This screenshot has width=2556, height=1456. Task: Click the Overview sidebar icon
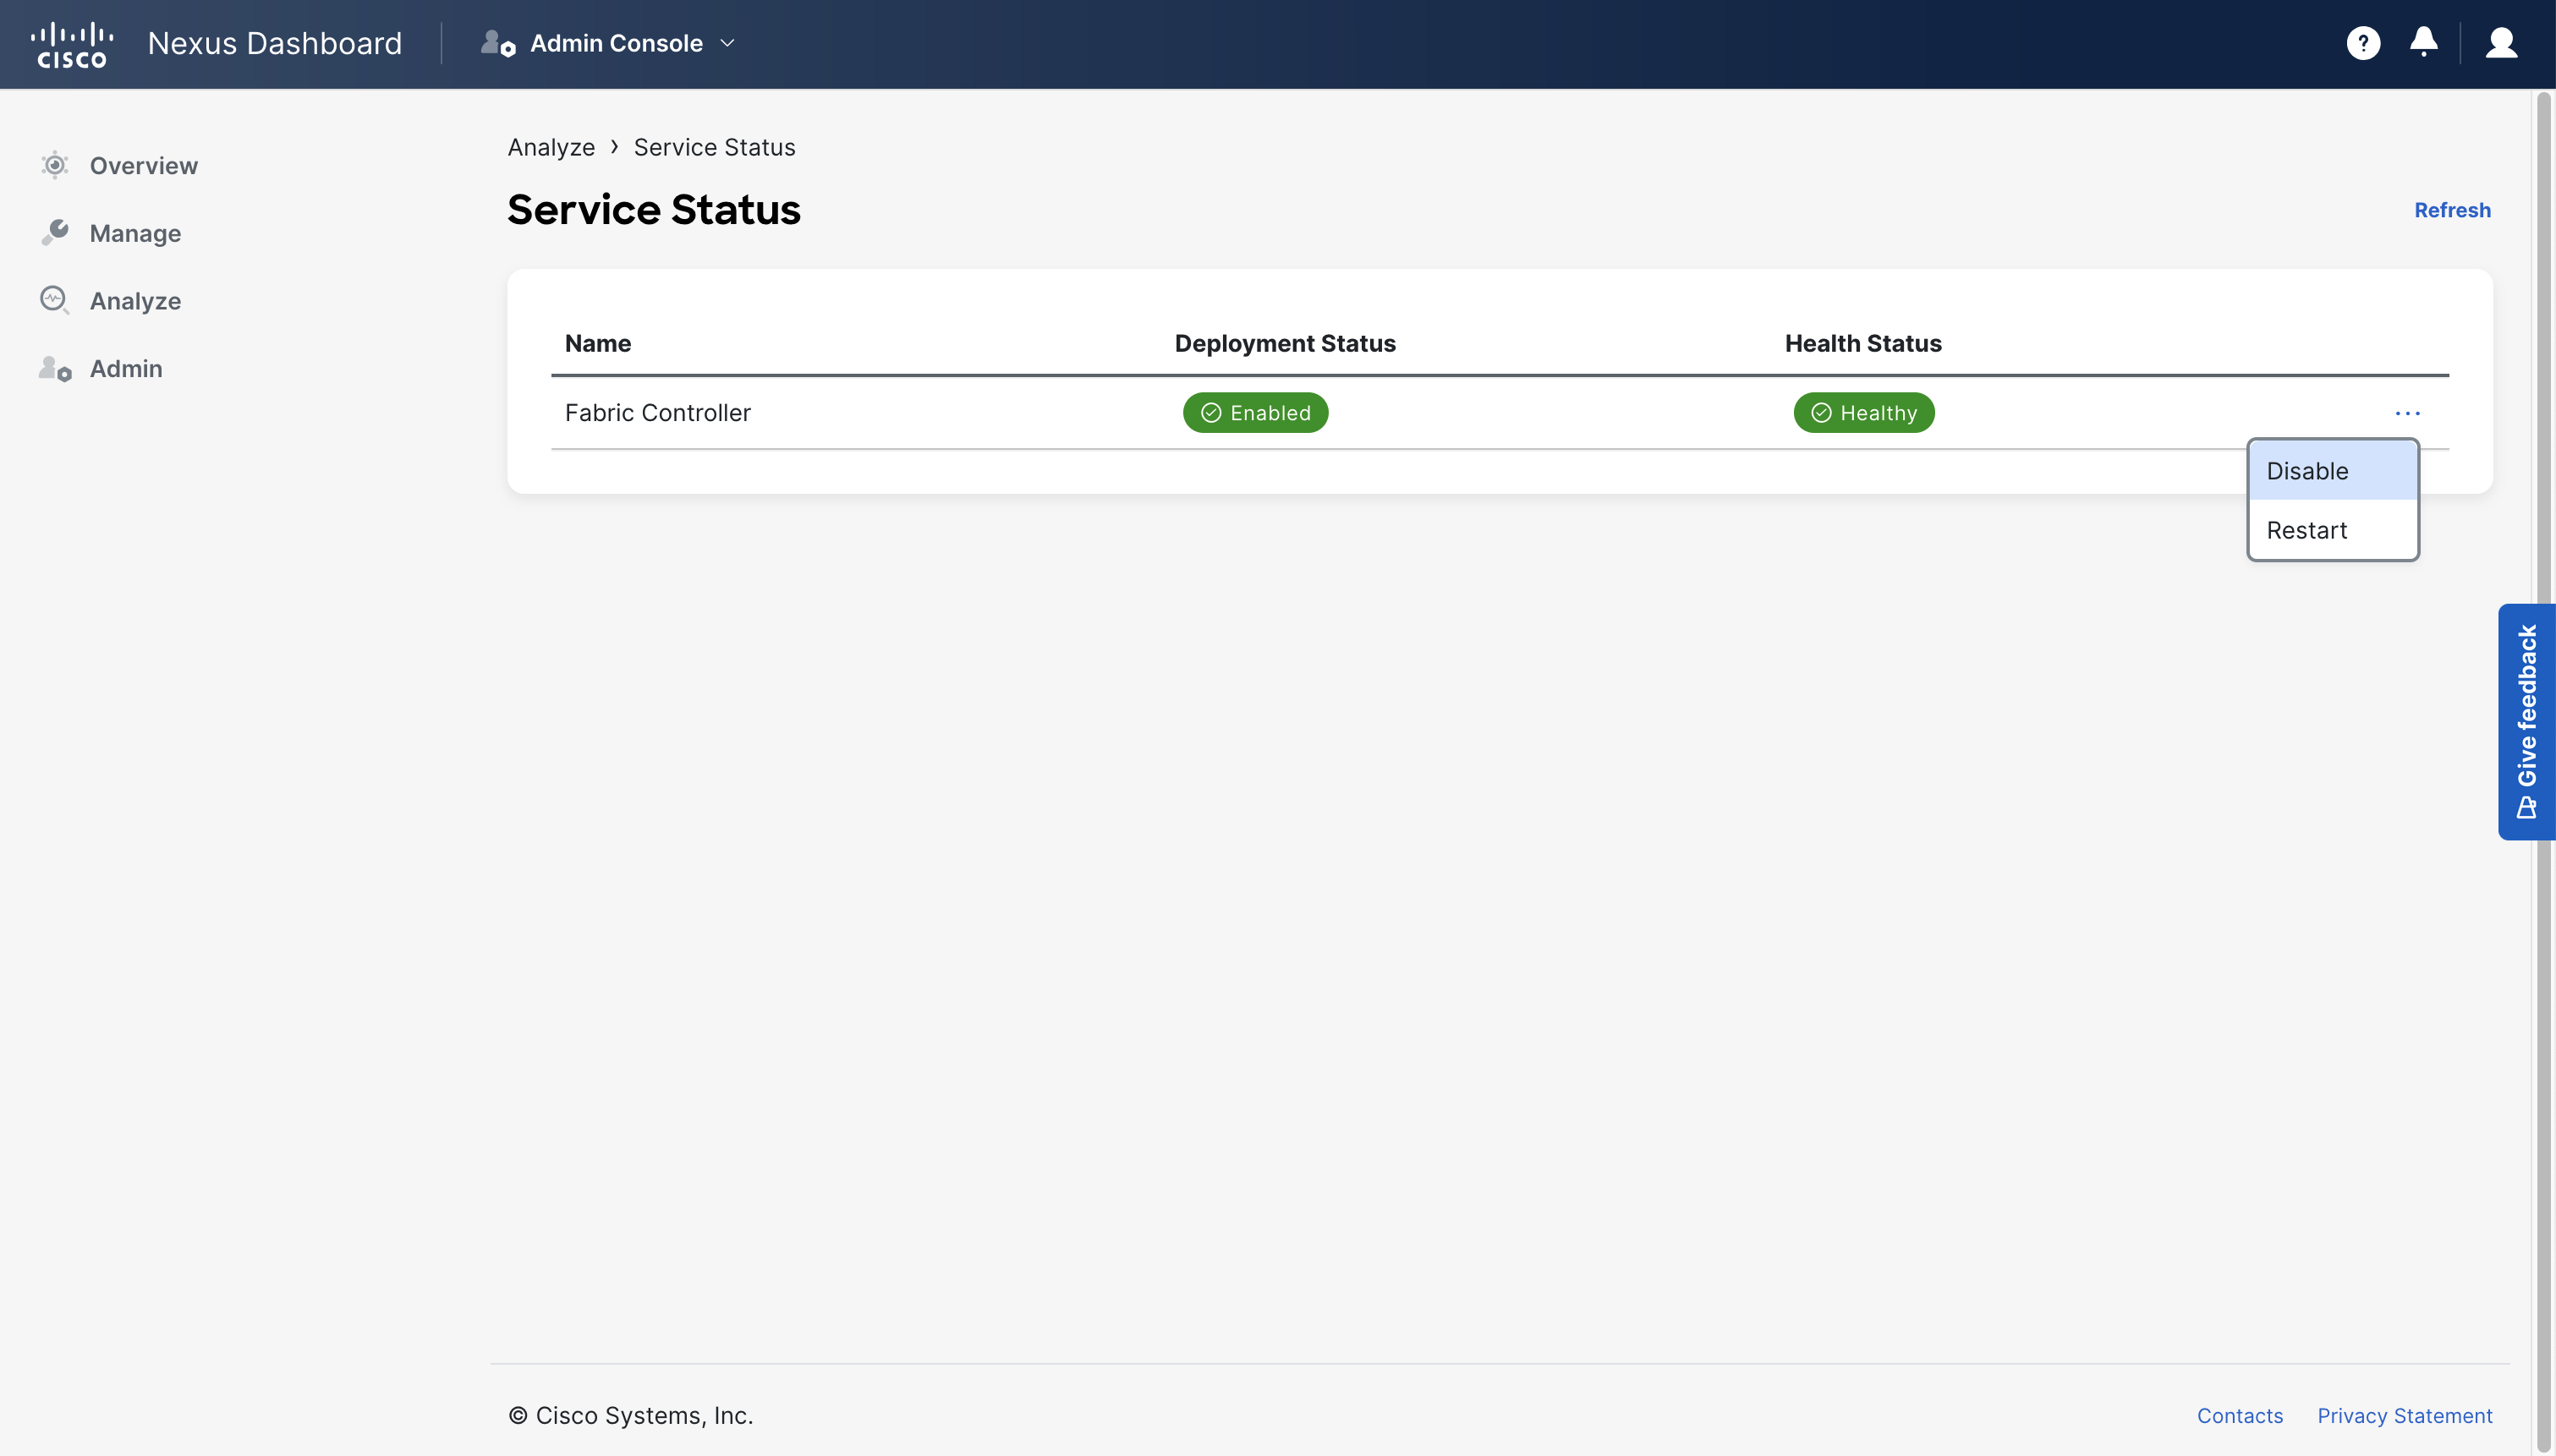(55, 165)
